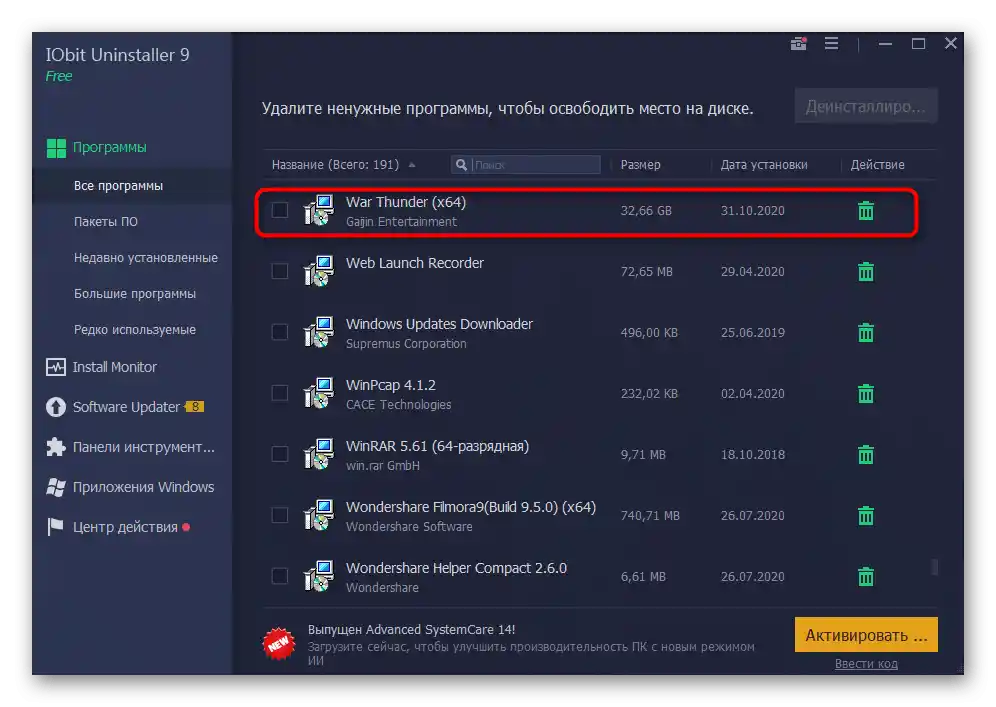Viewport: 996px width, 707px height.
Task: Click the trash icon for WinPcap 4.1.2
Action: point(866,393)
